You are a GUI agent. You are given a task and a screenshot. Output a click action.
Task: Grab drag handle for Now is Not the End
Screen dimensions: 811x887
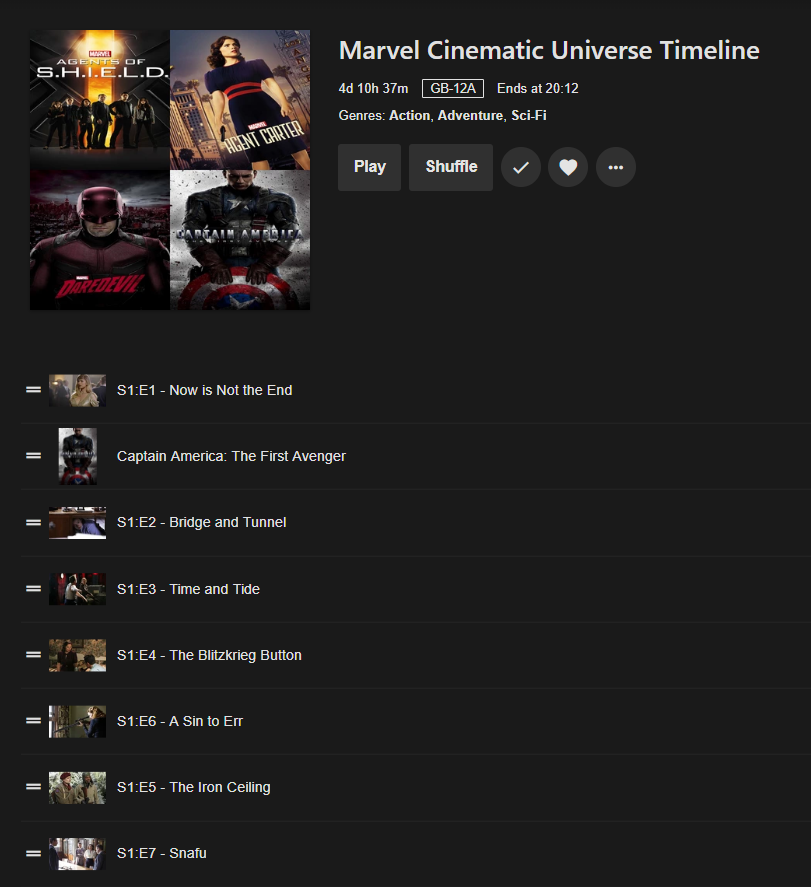click(x=33, y=390)
